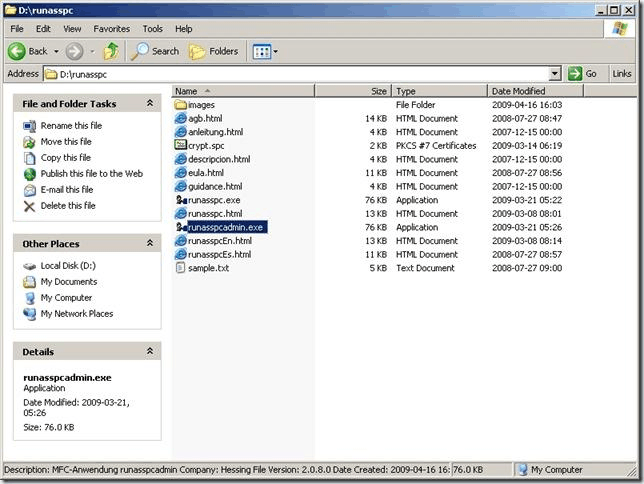The width and height of the screenshot is (644, 484).
Task: Click the 5 KB size cell
Action: pyautogui.click(x=378, y=268)
